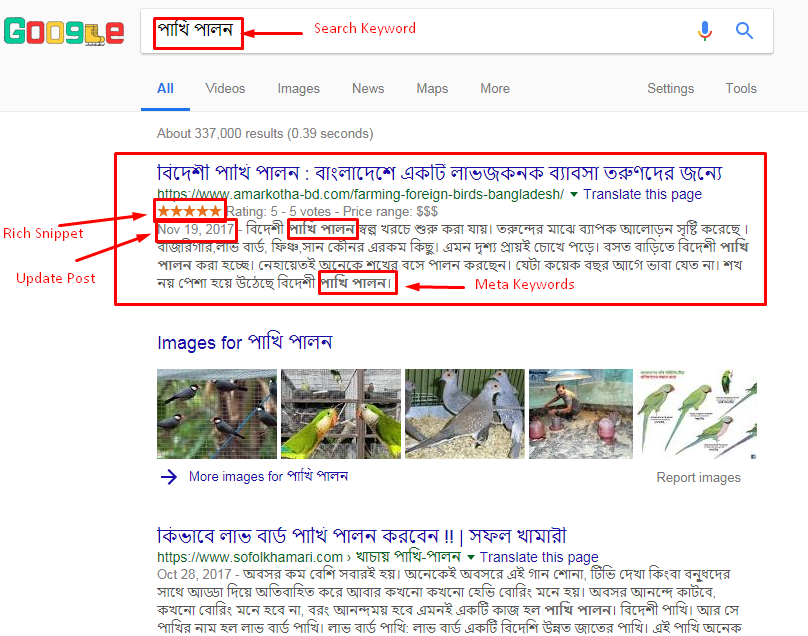
Task: Click the five-star rating of first result
Action: click(x=189, y=211)
